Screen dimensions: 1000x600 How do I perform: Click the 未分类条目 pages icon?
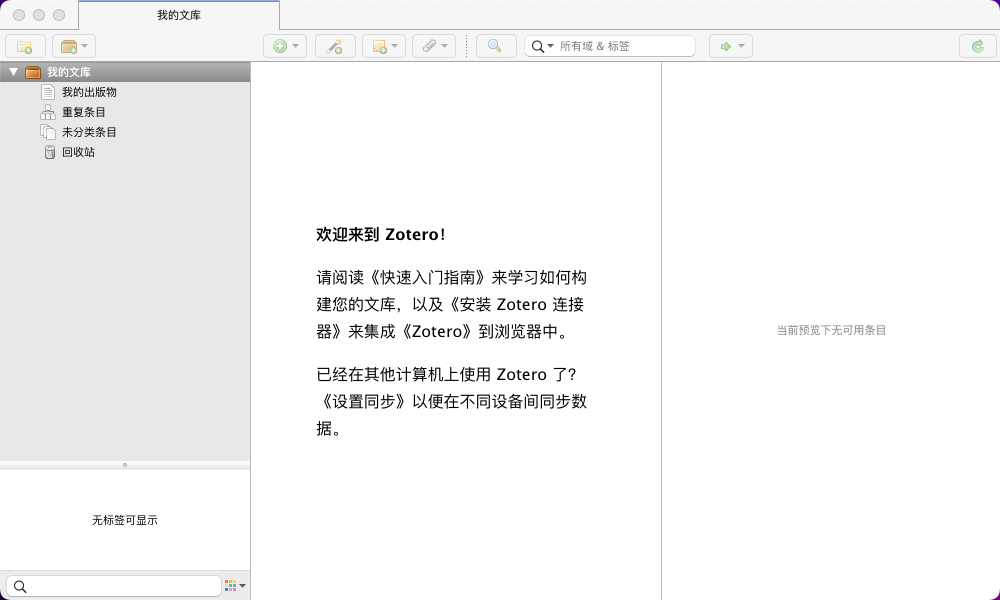tap(48, 132)
